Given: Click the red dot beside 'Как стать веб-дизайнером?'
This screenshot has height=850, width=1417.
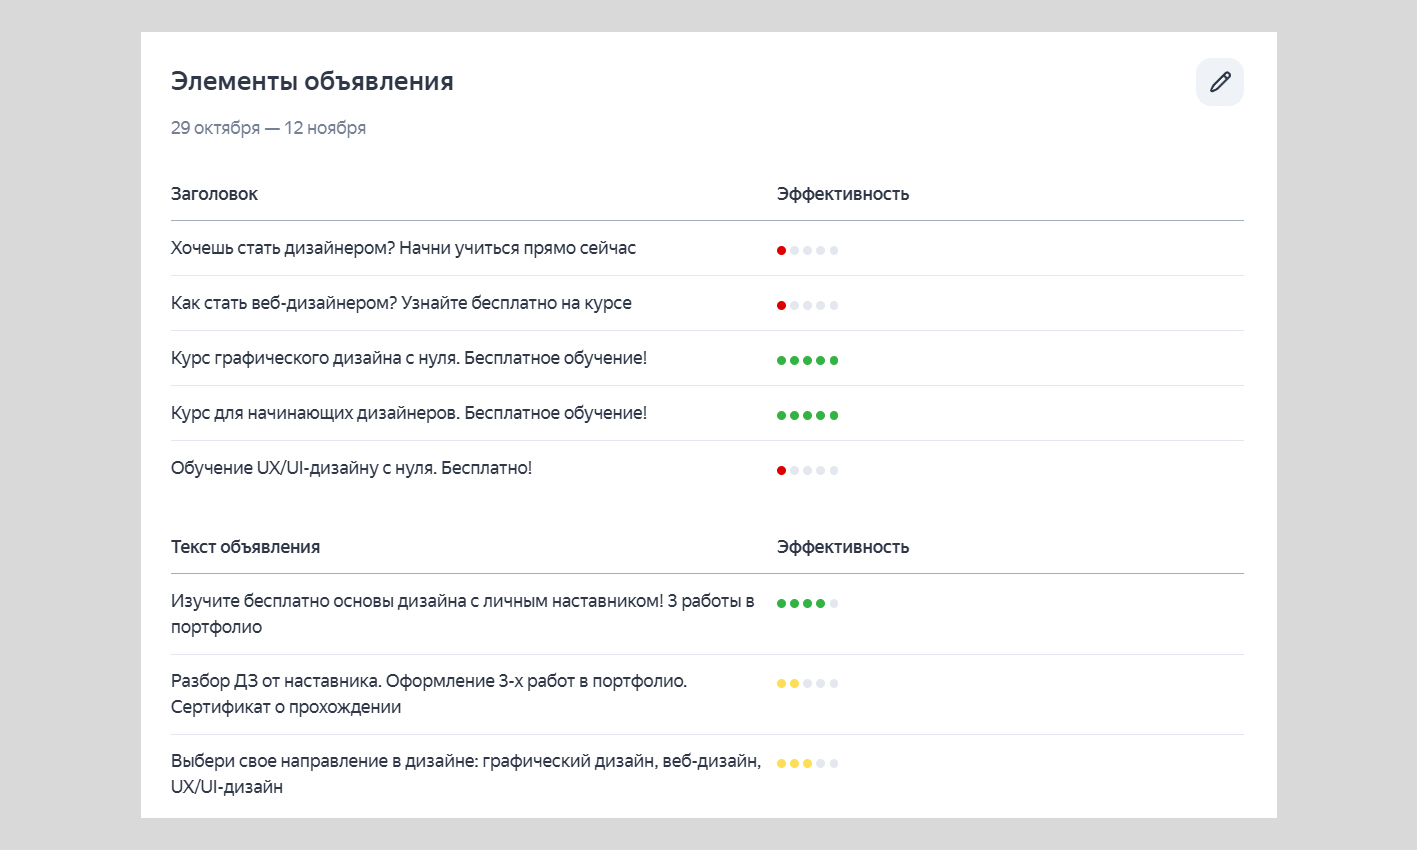Looking at the screenshot, I should 782,305.
